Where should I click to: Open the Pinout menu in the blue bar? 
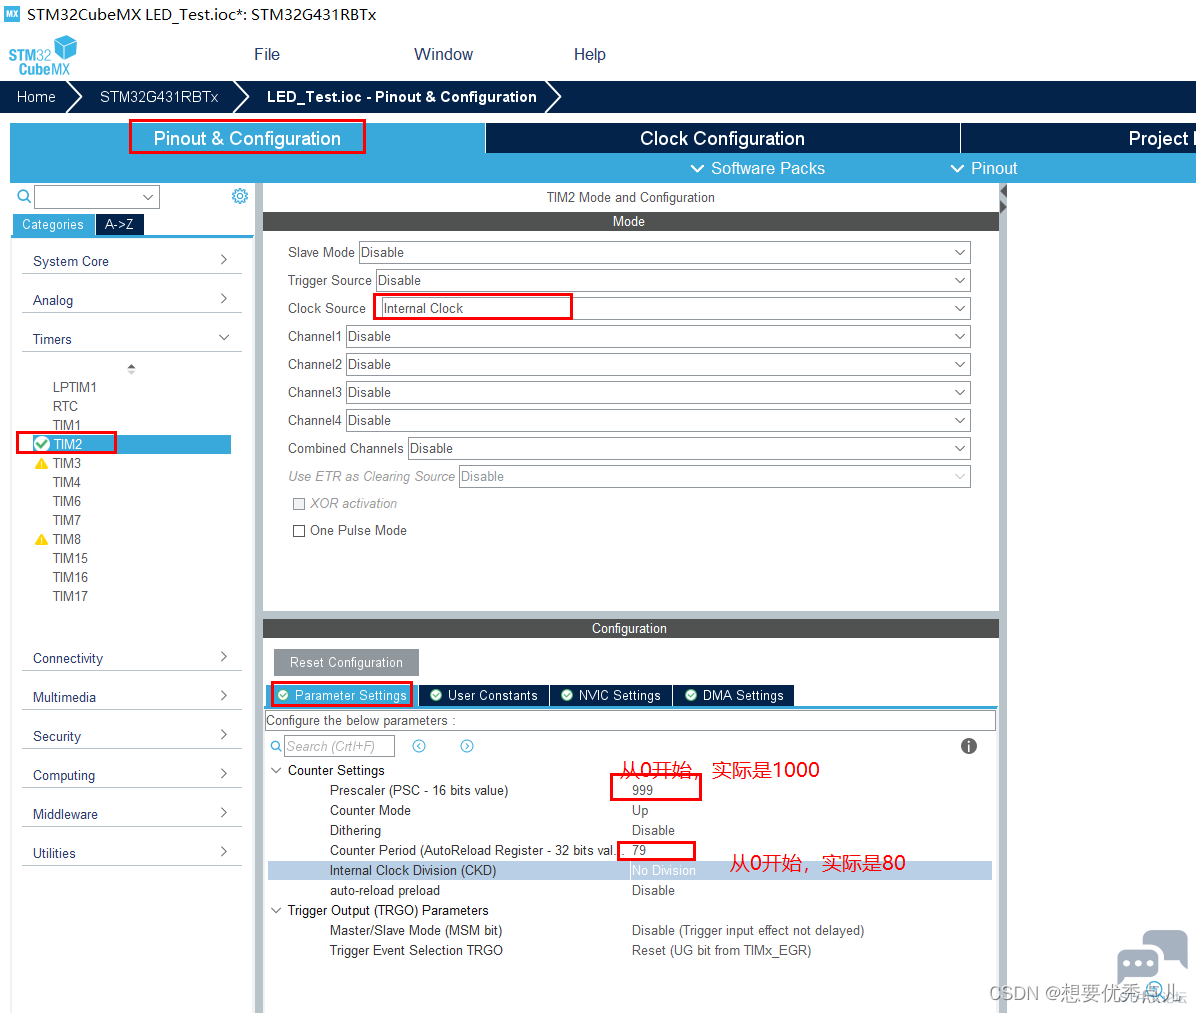coord(984,168)
